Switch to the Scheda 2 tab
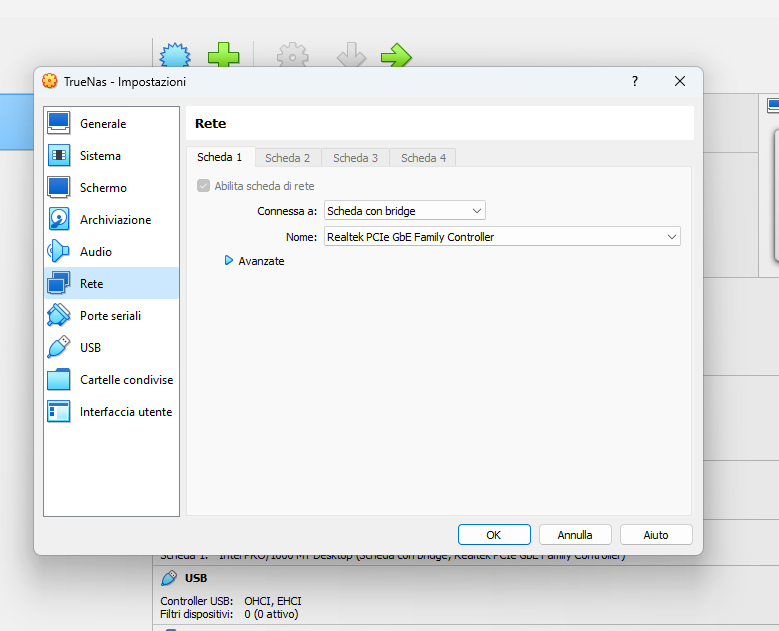 point(288,158)
